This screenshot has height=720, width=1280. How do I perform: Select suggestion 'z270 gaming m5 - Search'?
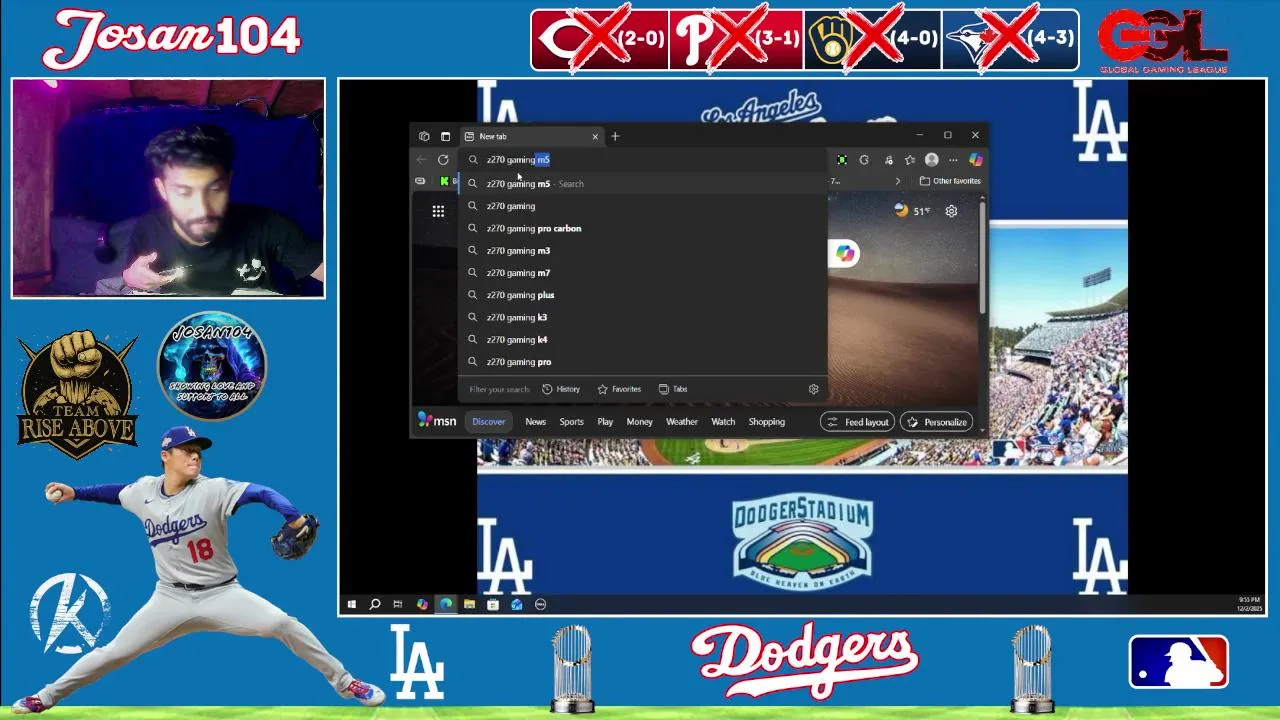tap(645, 184)
